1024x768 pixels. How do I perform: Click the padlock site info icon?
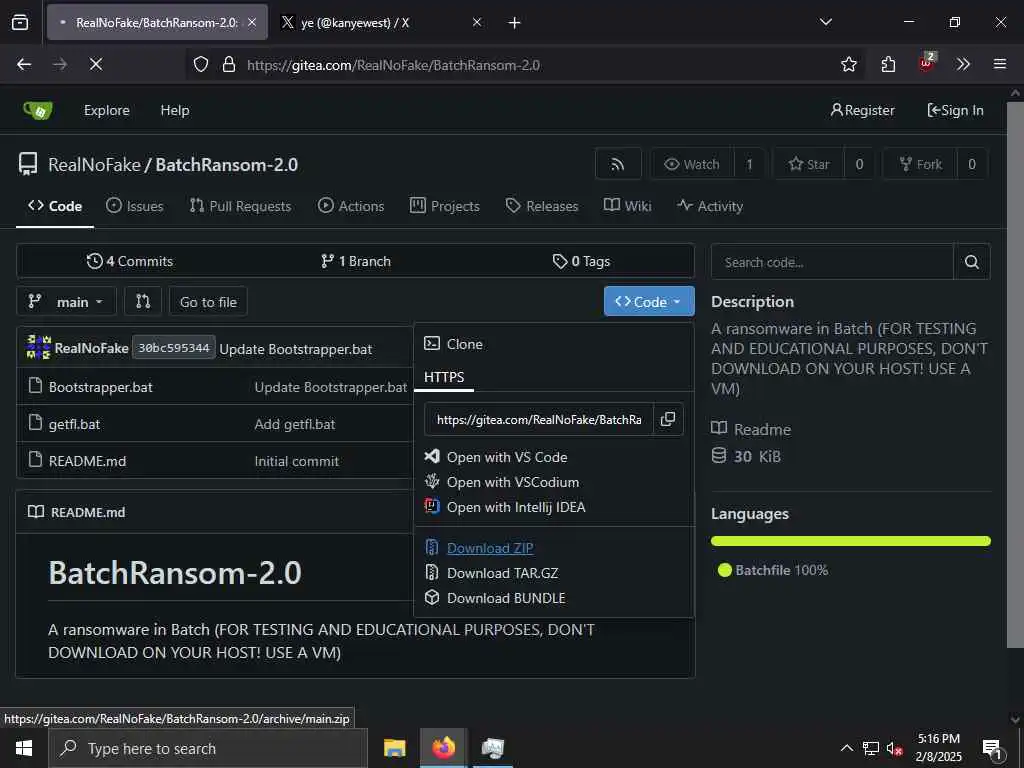click(229, 65)
